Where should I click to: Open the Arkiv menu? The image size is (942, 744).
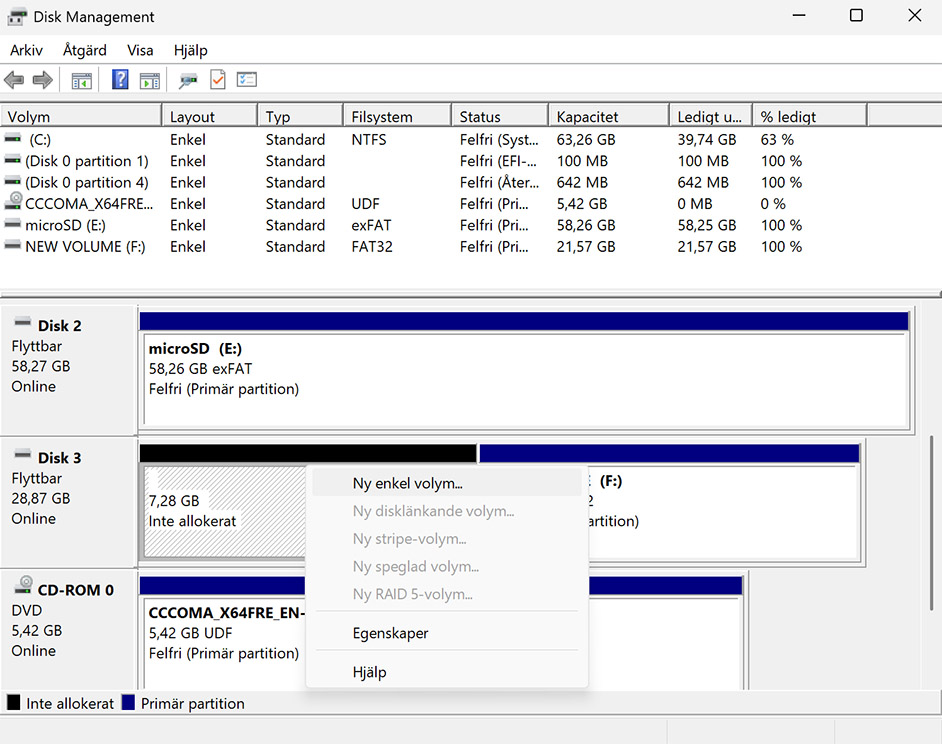26,50
